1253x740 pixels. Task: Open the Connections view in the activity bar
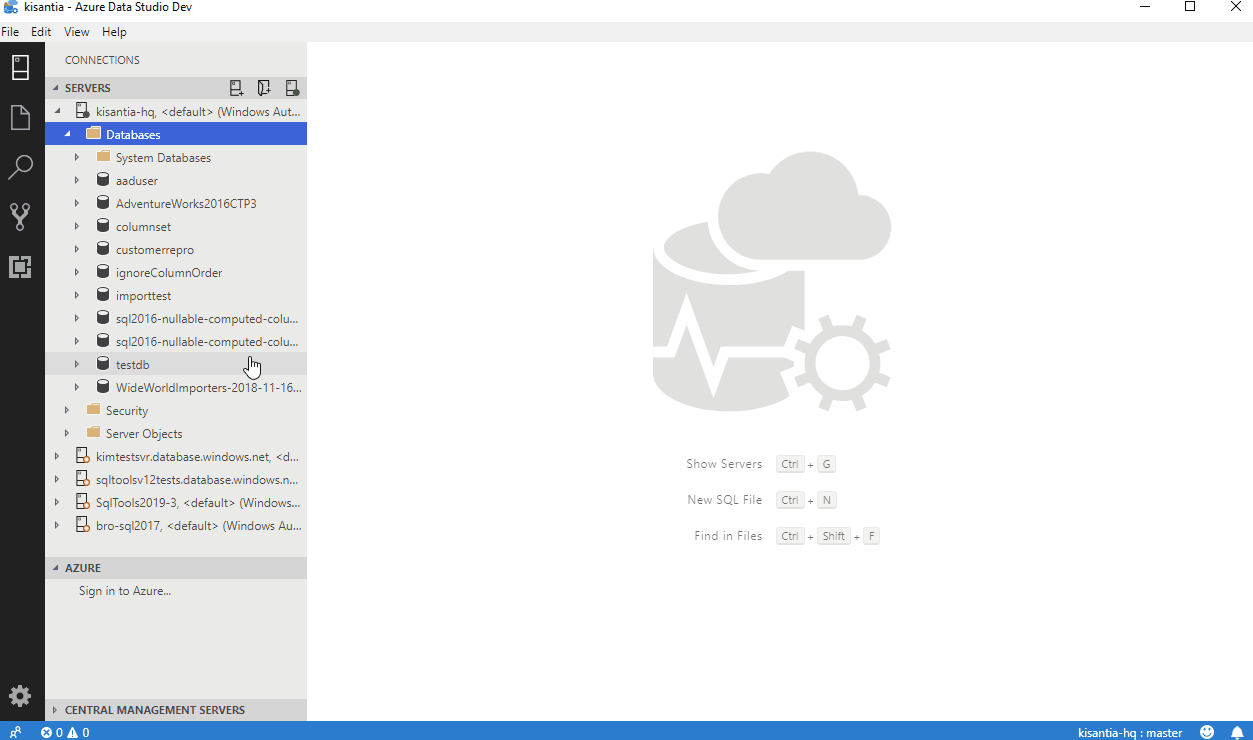coord(20,67)
